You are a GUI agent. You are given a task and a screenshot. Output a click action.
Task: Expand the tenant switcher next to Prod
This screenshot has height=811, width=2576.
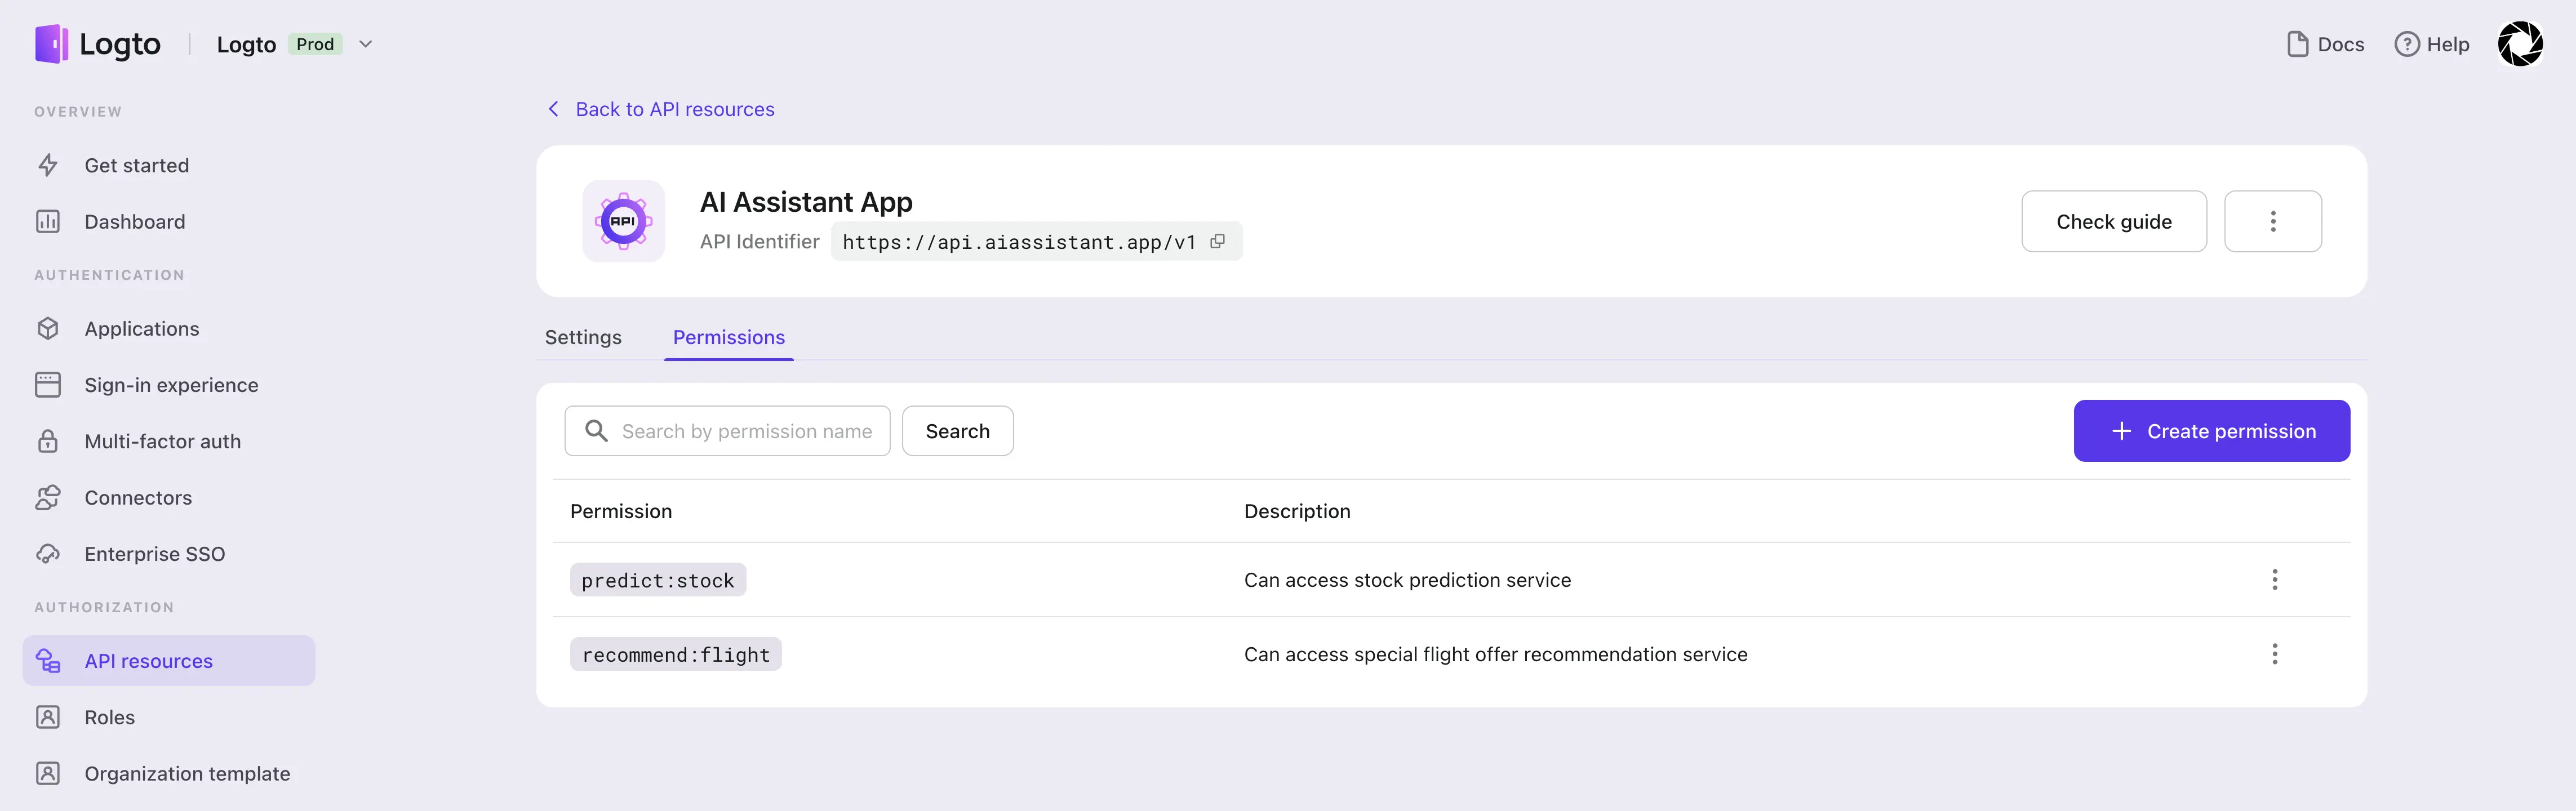[366, 44]
